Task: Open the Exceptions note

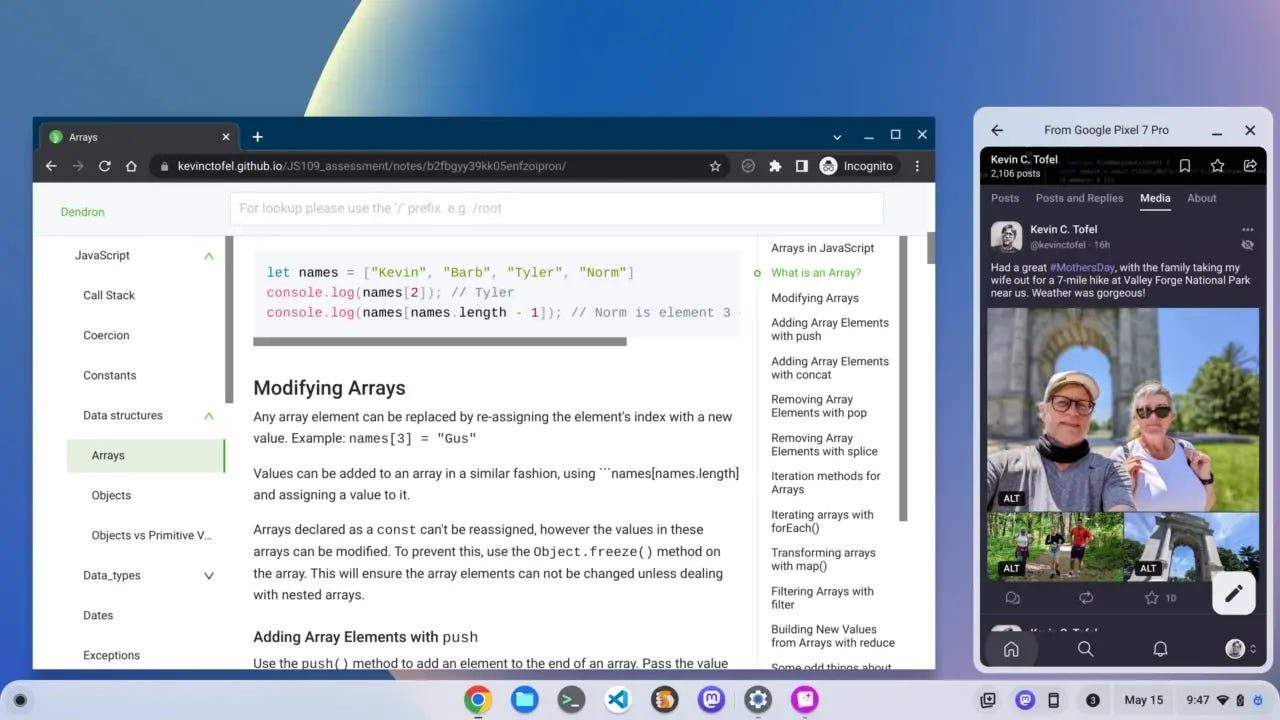Action: pos(111,655)
